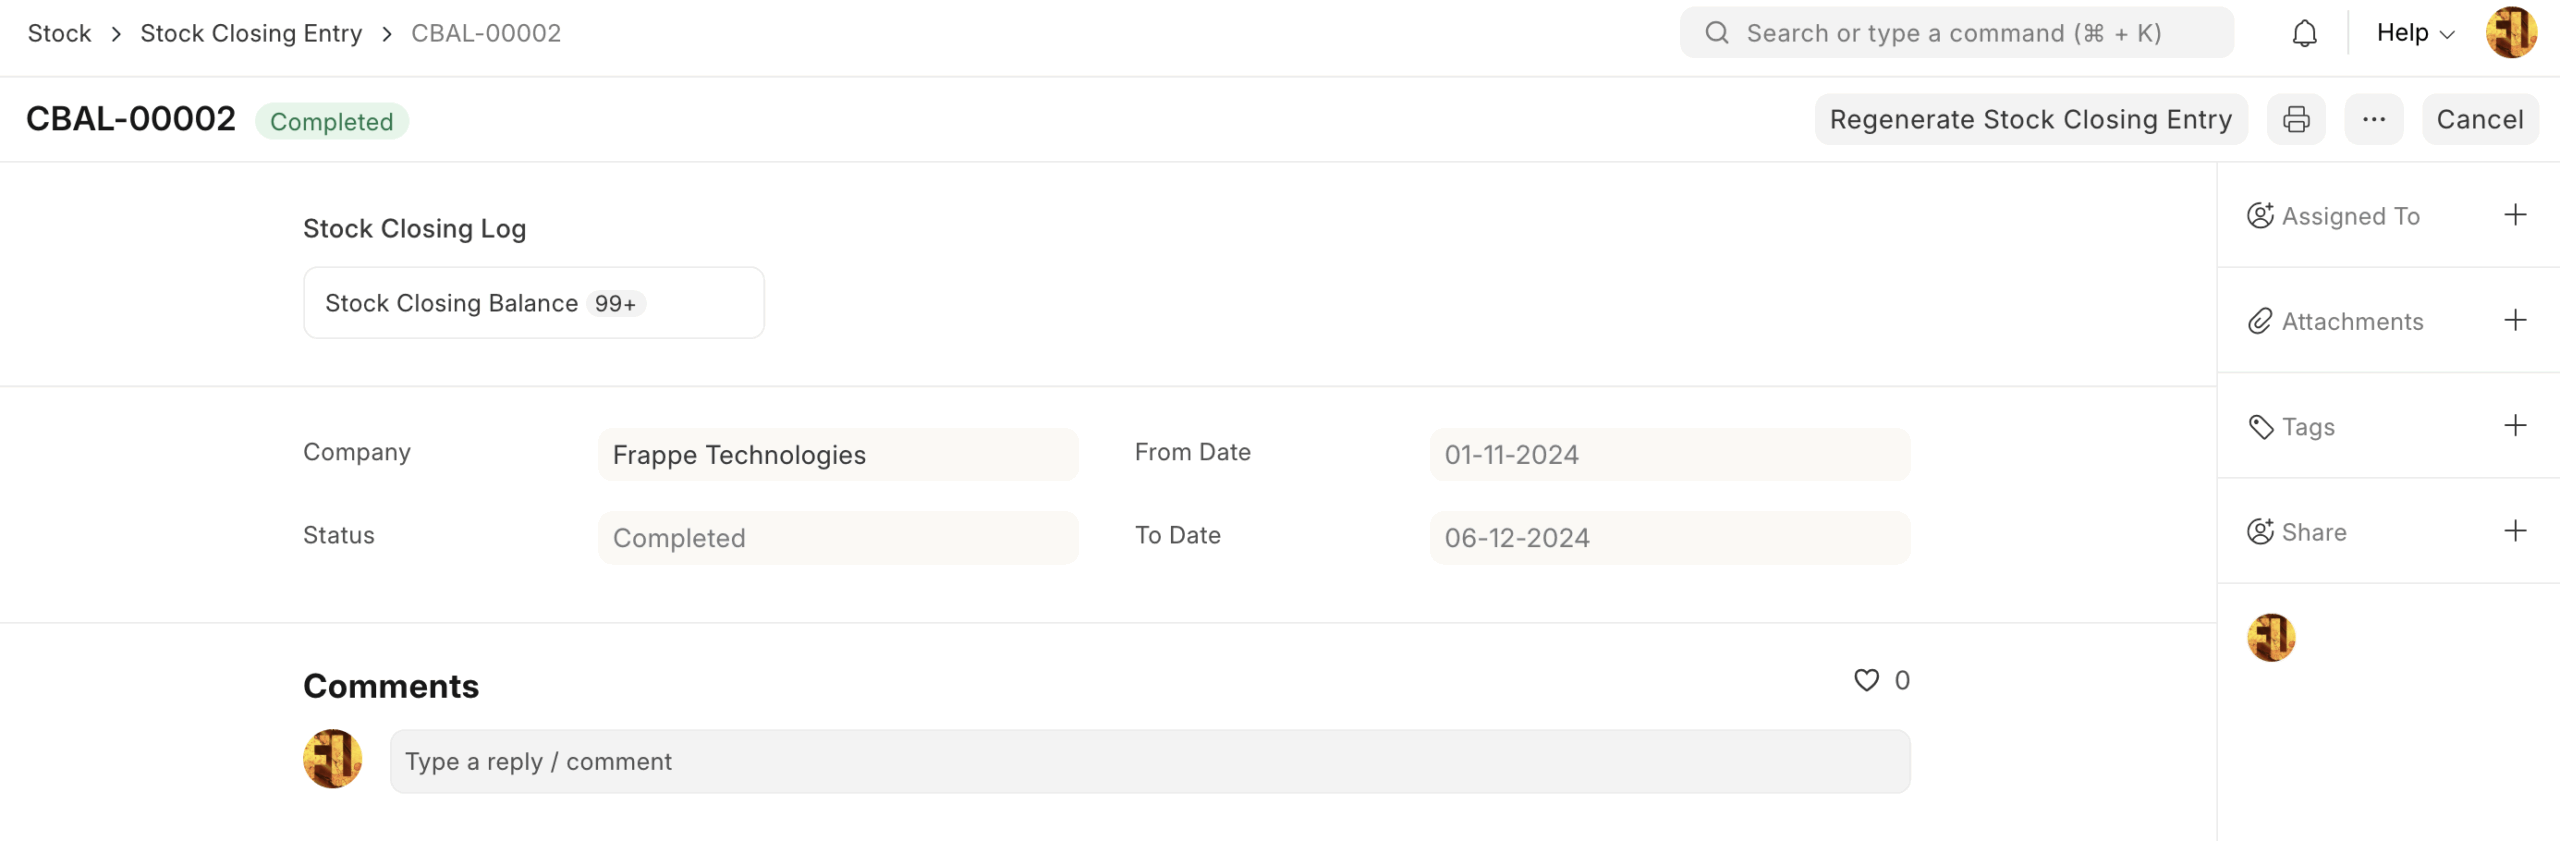Click the Company field Frappe Technologies
This screenshot has height=841, width=2560.
(x=837, y=455)
